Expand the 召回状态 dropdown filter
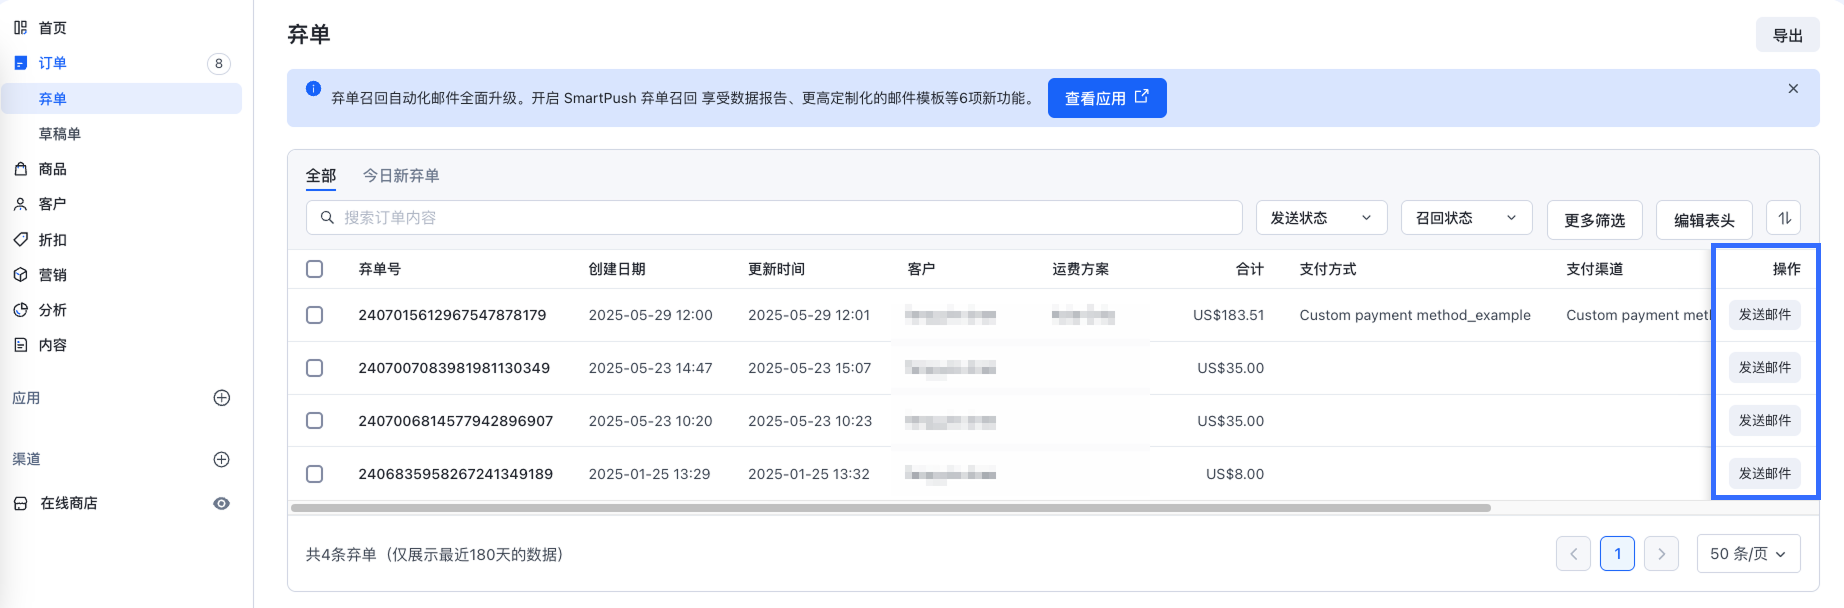1844x608 pixels. pos(1466,218)
